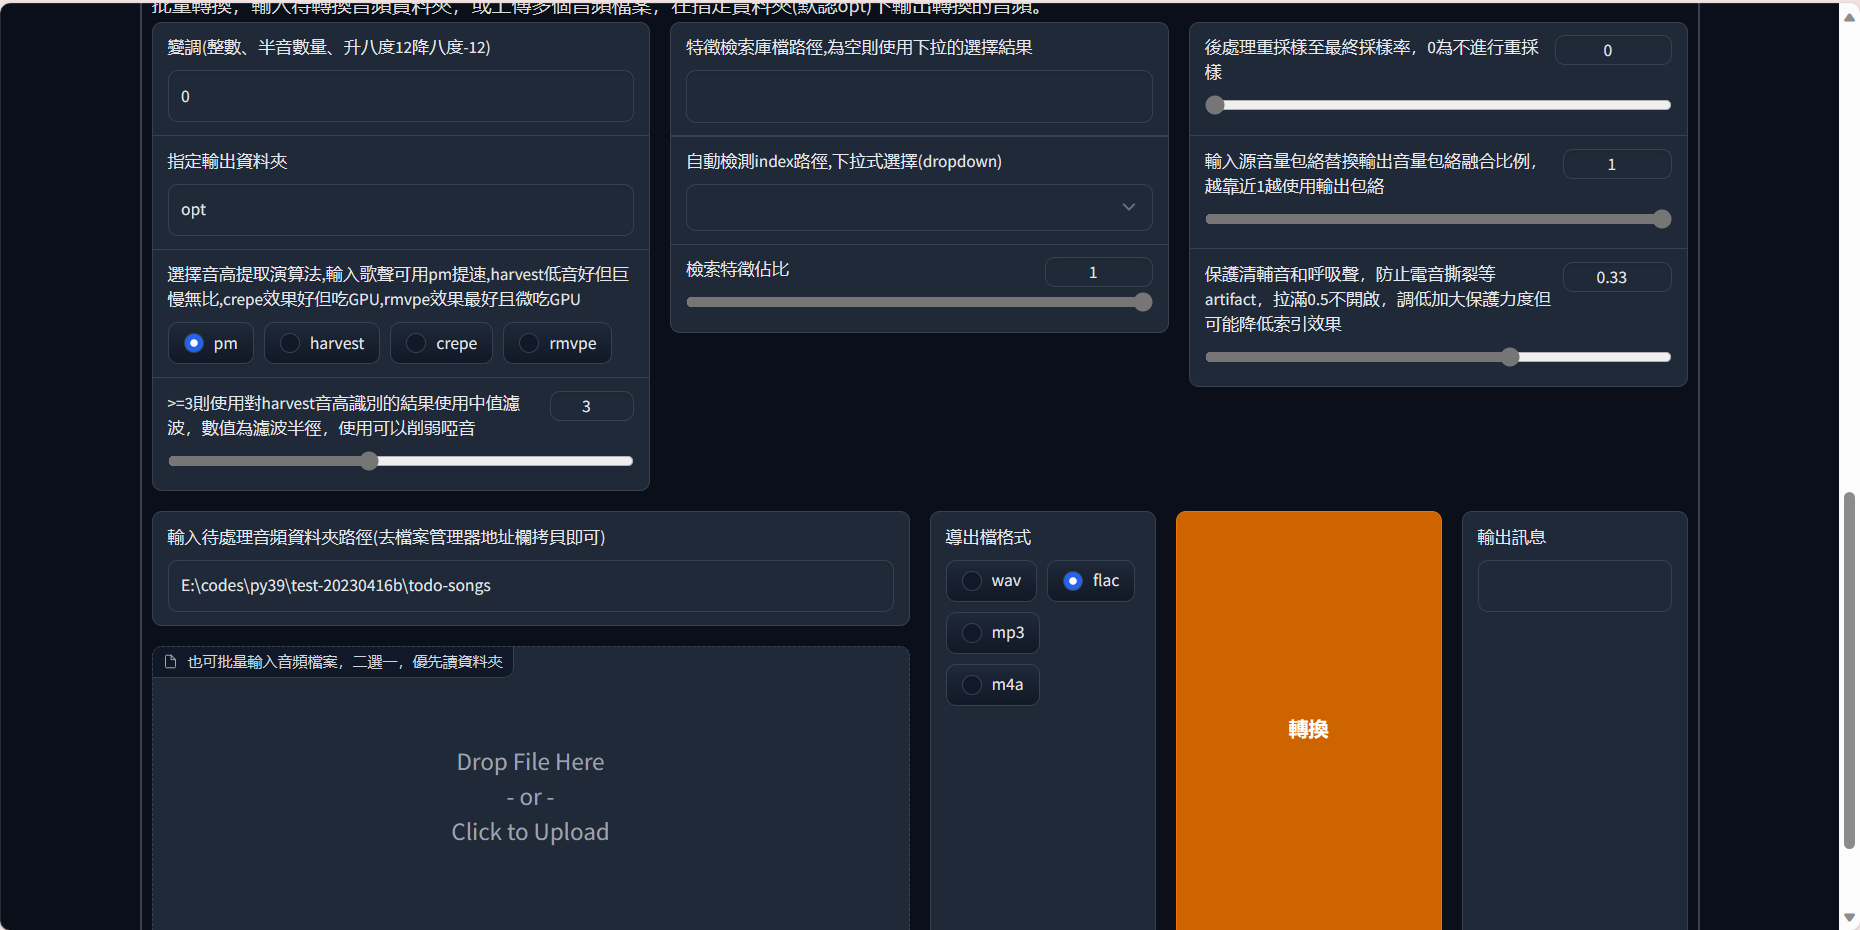The image size is (1860, 930).
Task: Click the audio folder path input field
Action: point(531,586)
